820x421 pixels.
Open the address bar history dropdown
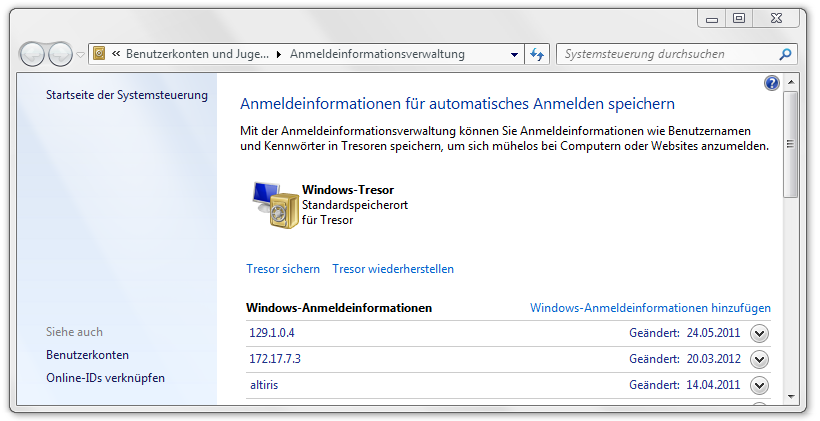[514, 54]
